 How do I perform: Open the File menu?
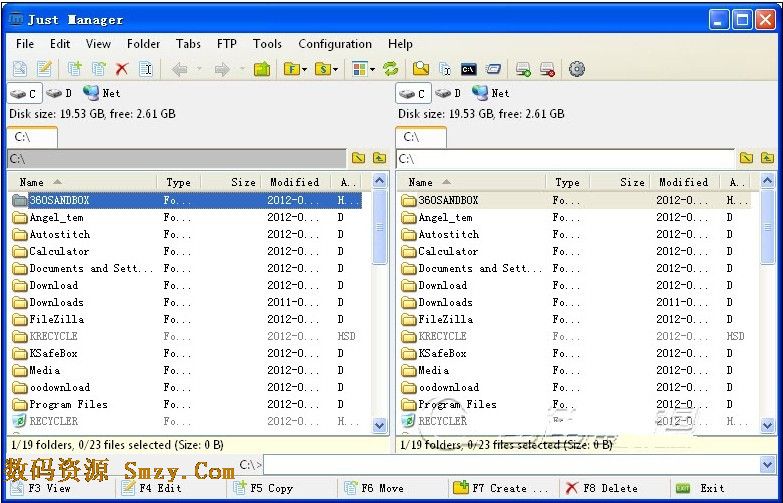pyautogui.click(x=25, y=44)
